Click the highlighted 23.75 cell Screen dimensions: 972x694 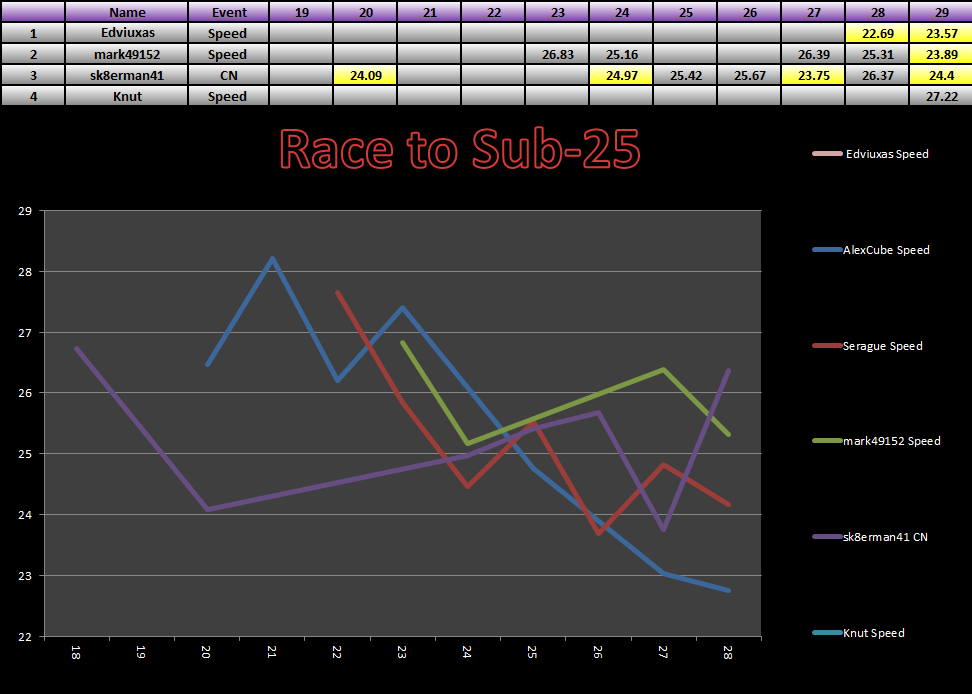coord(813,75)
